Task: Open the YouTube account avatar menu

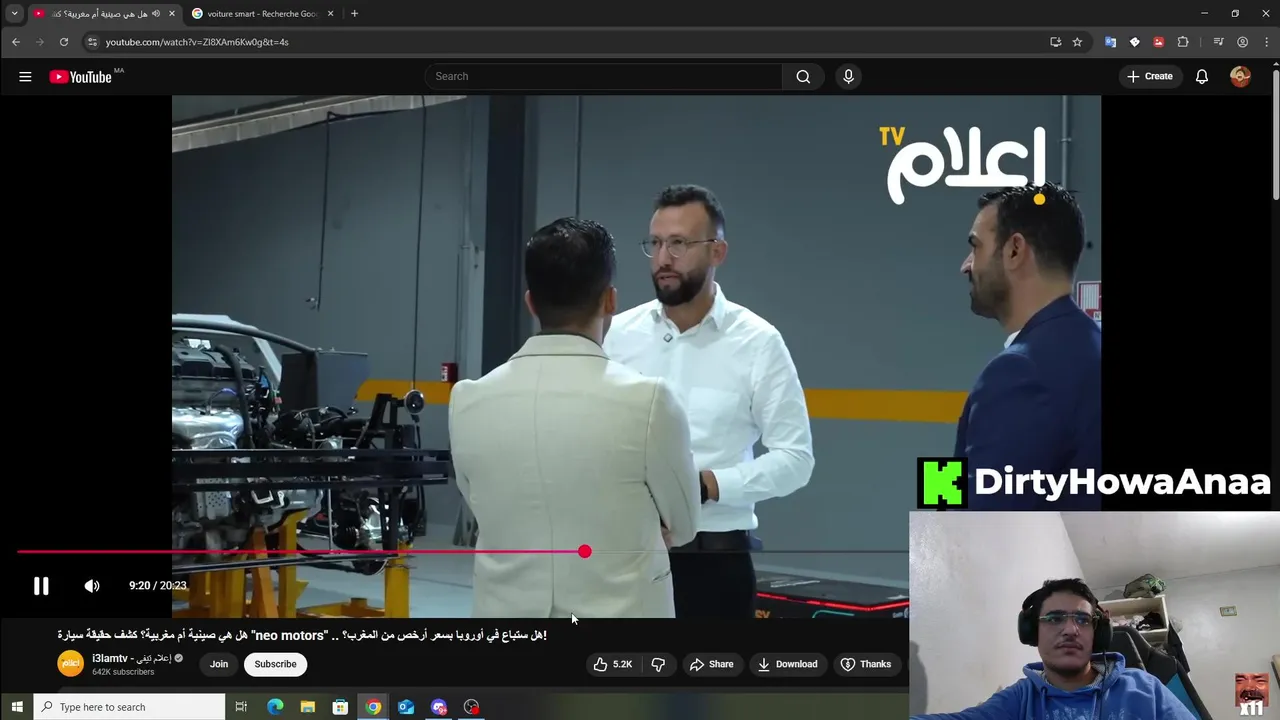Action: (x=1240, y=77)
